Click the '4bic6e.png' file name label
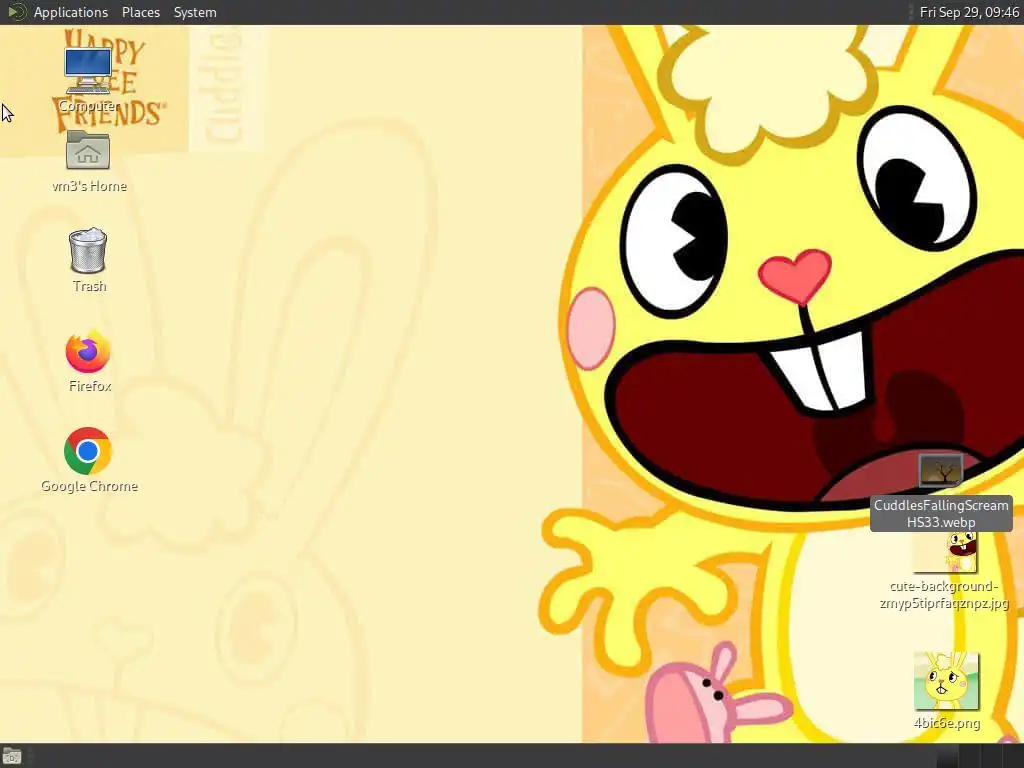1024x768 pixels. click(946, 723)
